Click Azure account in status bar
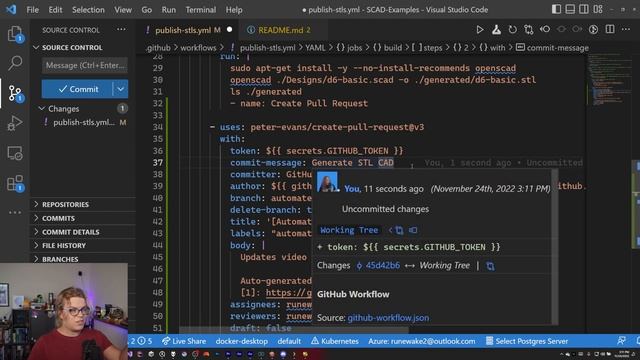The height and width of the screenshot is (360, 640). click(422, 341)
